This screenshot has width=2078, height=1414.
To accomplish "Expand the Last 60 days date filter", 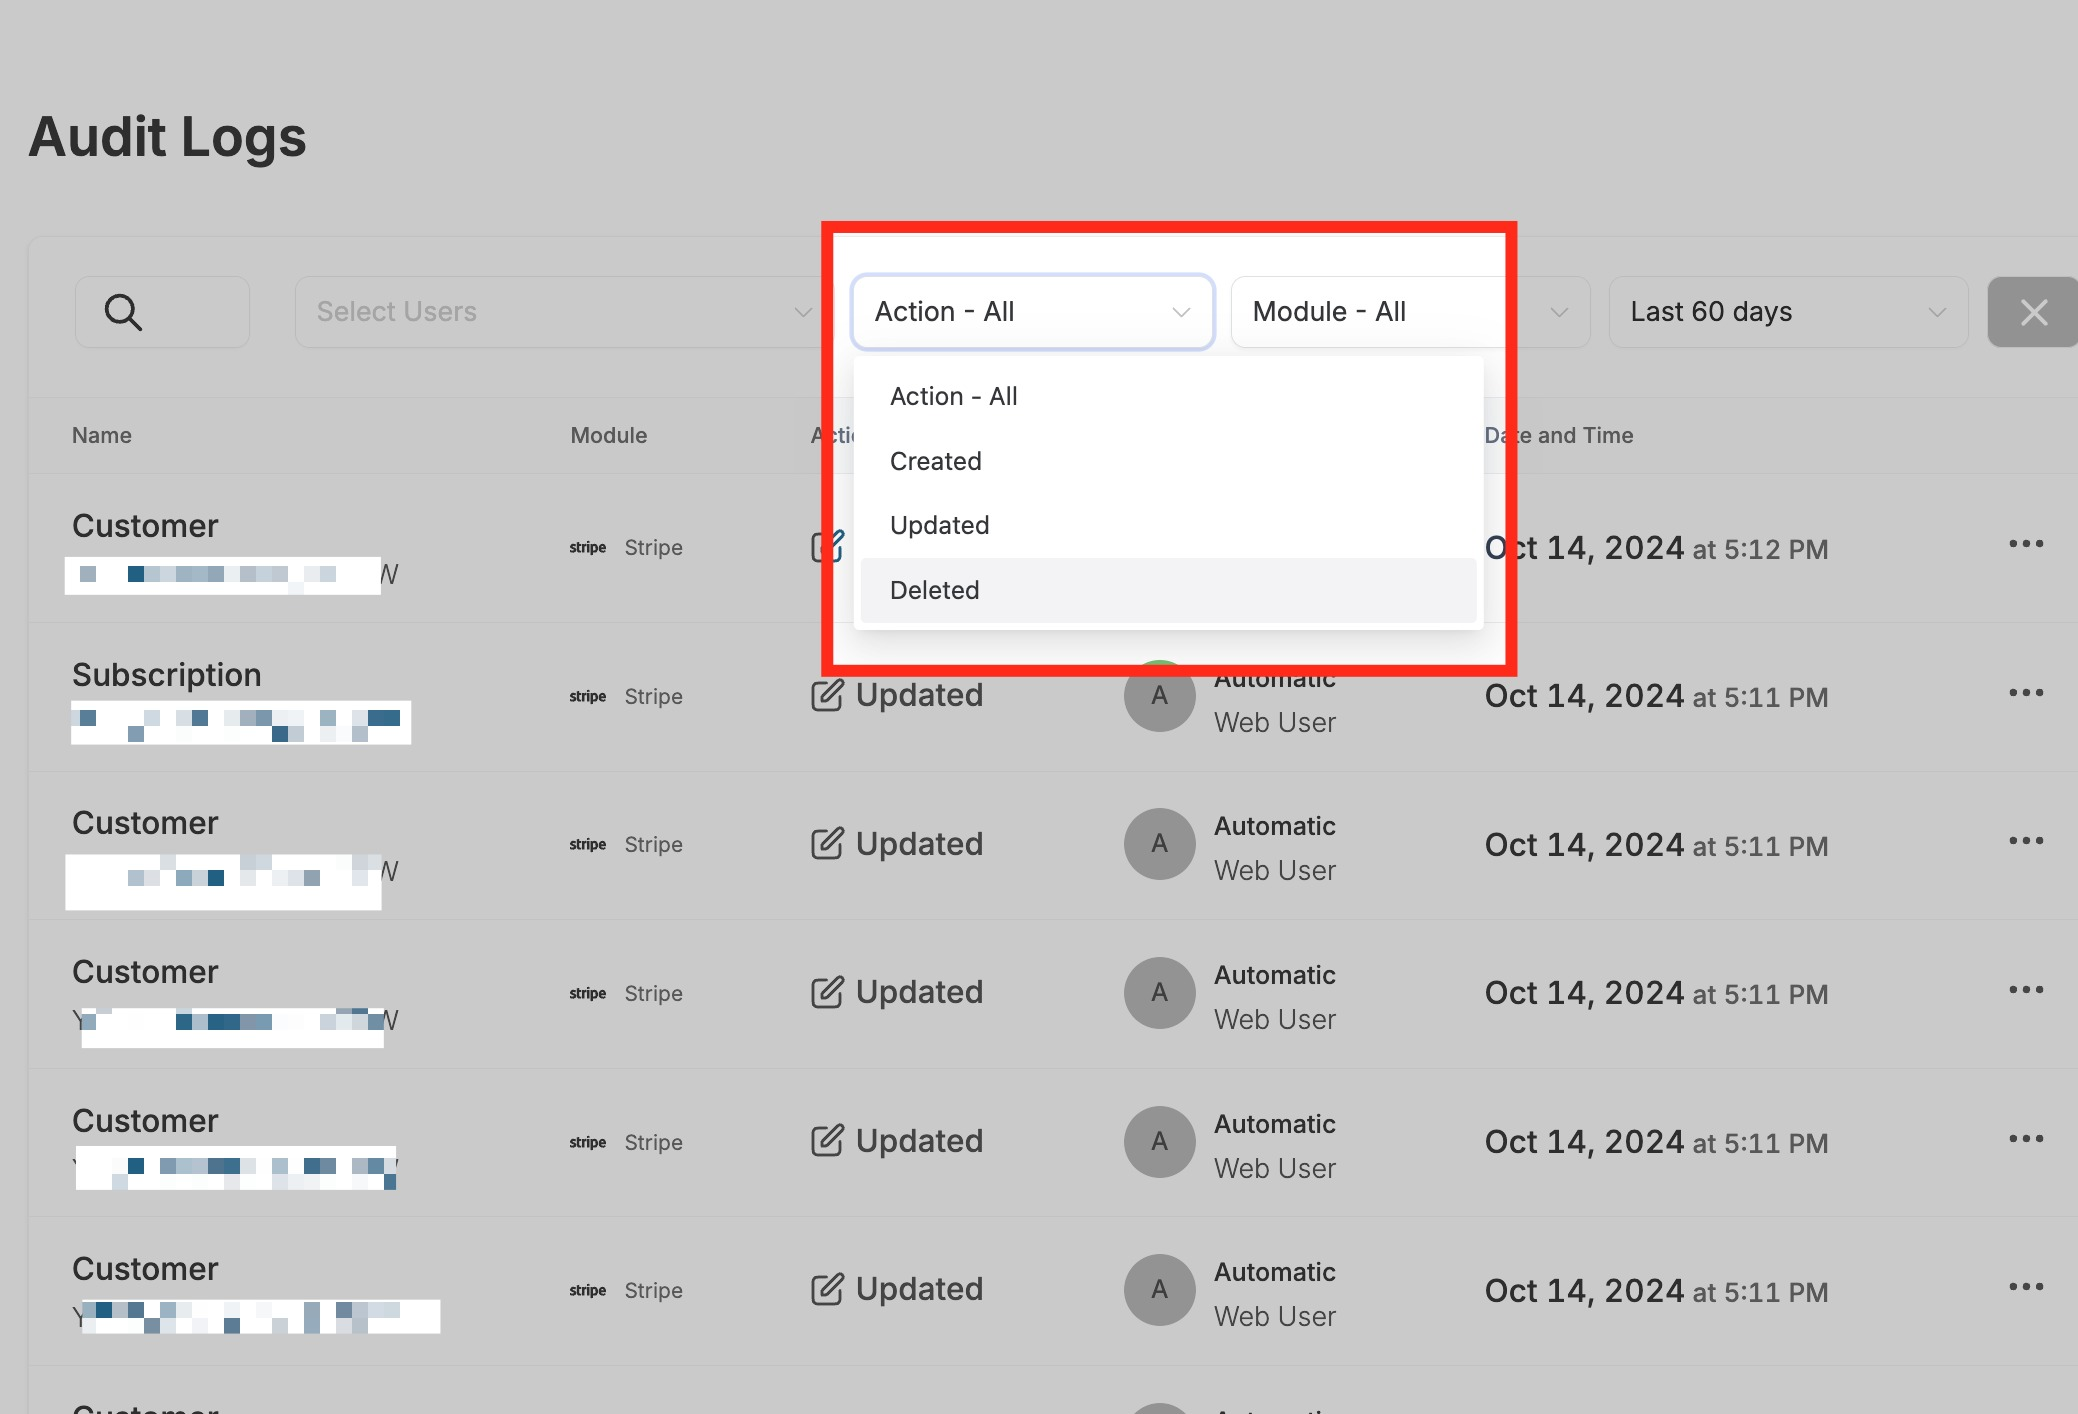I will (x=1787, y=312).
